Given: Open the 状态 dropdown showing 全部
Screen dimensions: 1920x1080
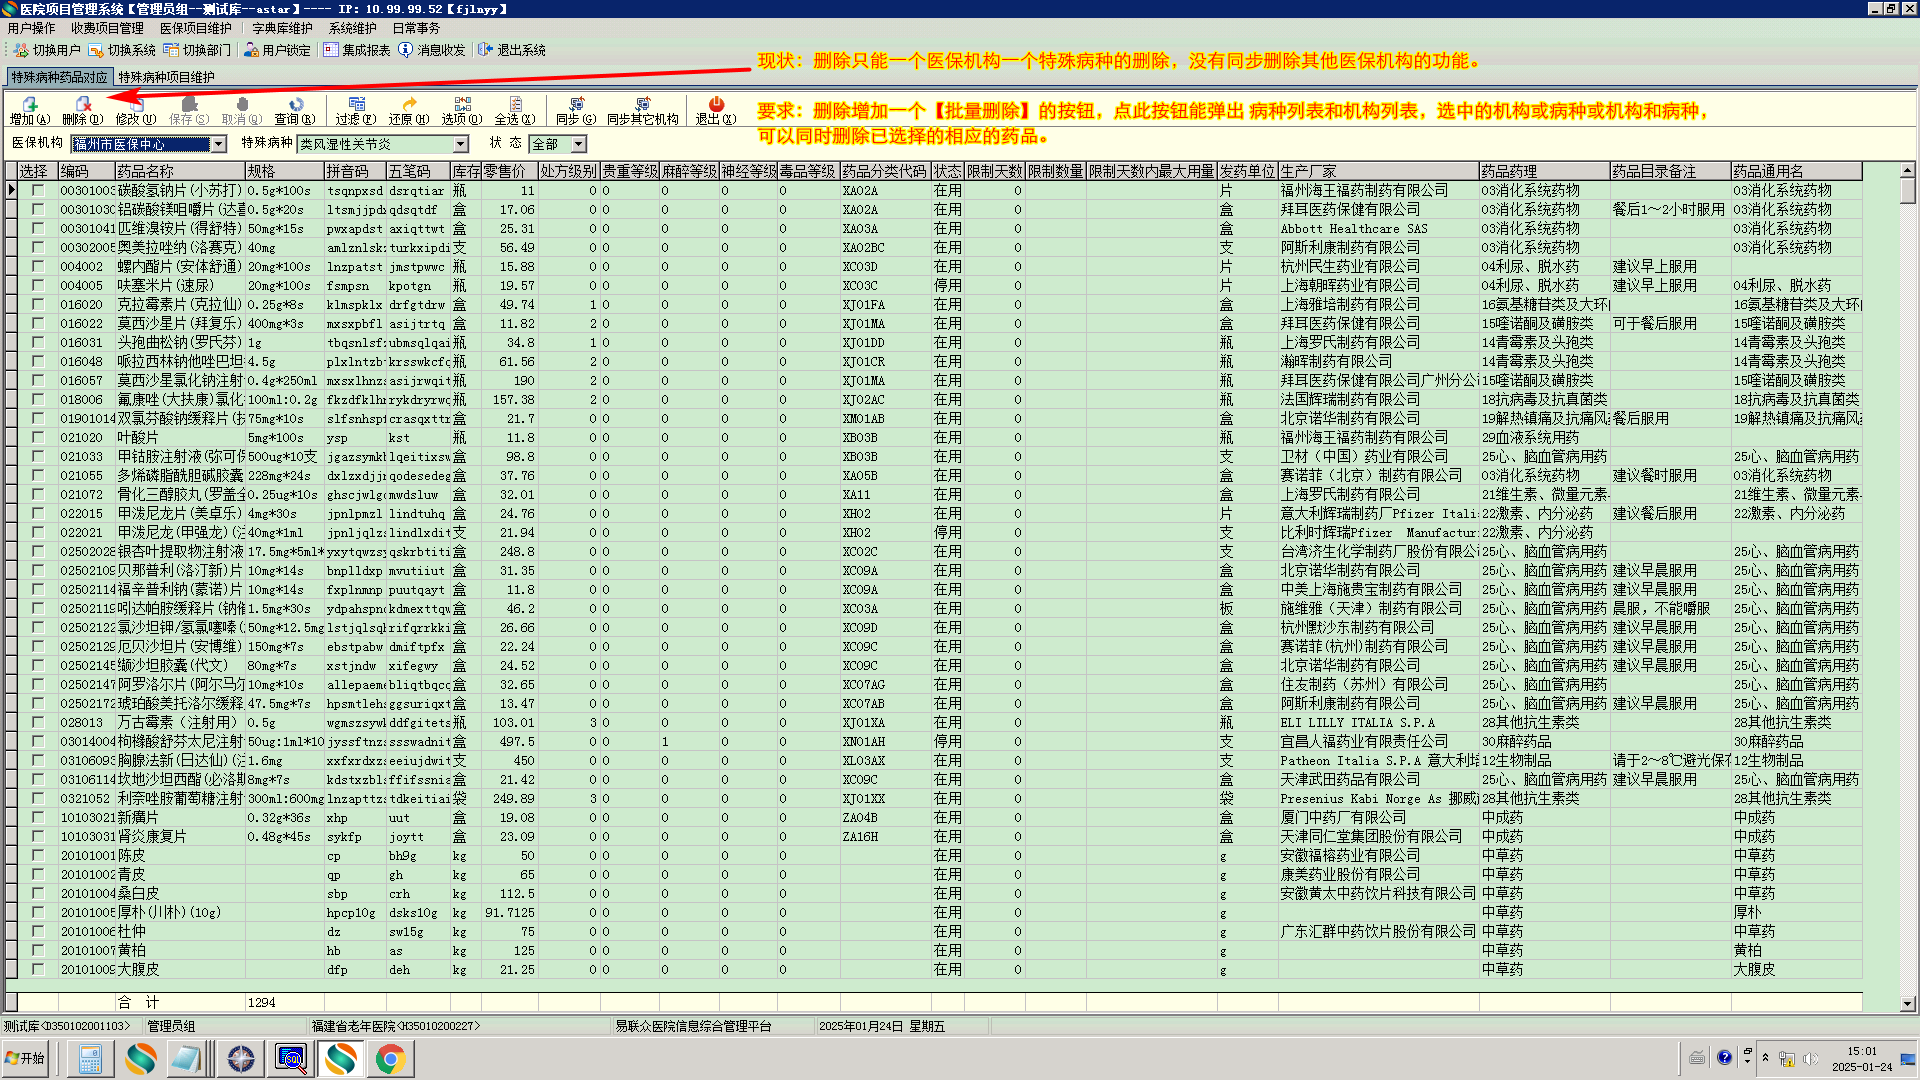Looking at the screenshot, I should pyautogui.click(x=578, y=145).
